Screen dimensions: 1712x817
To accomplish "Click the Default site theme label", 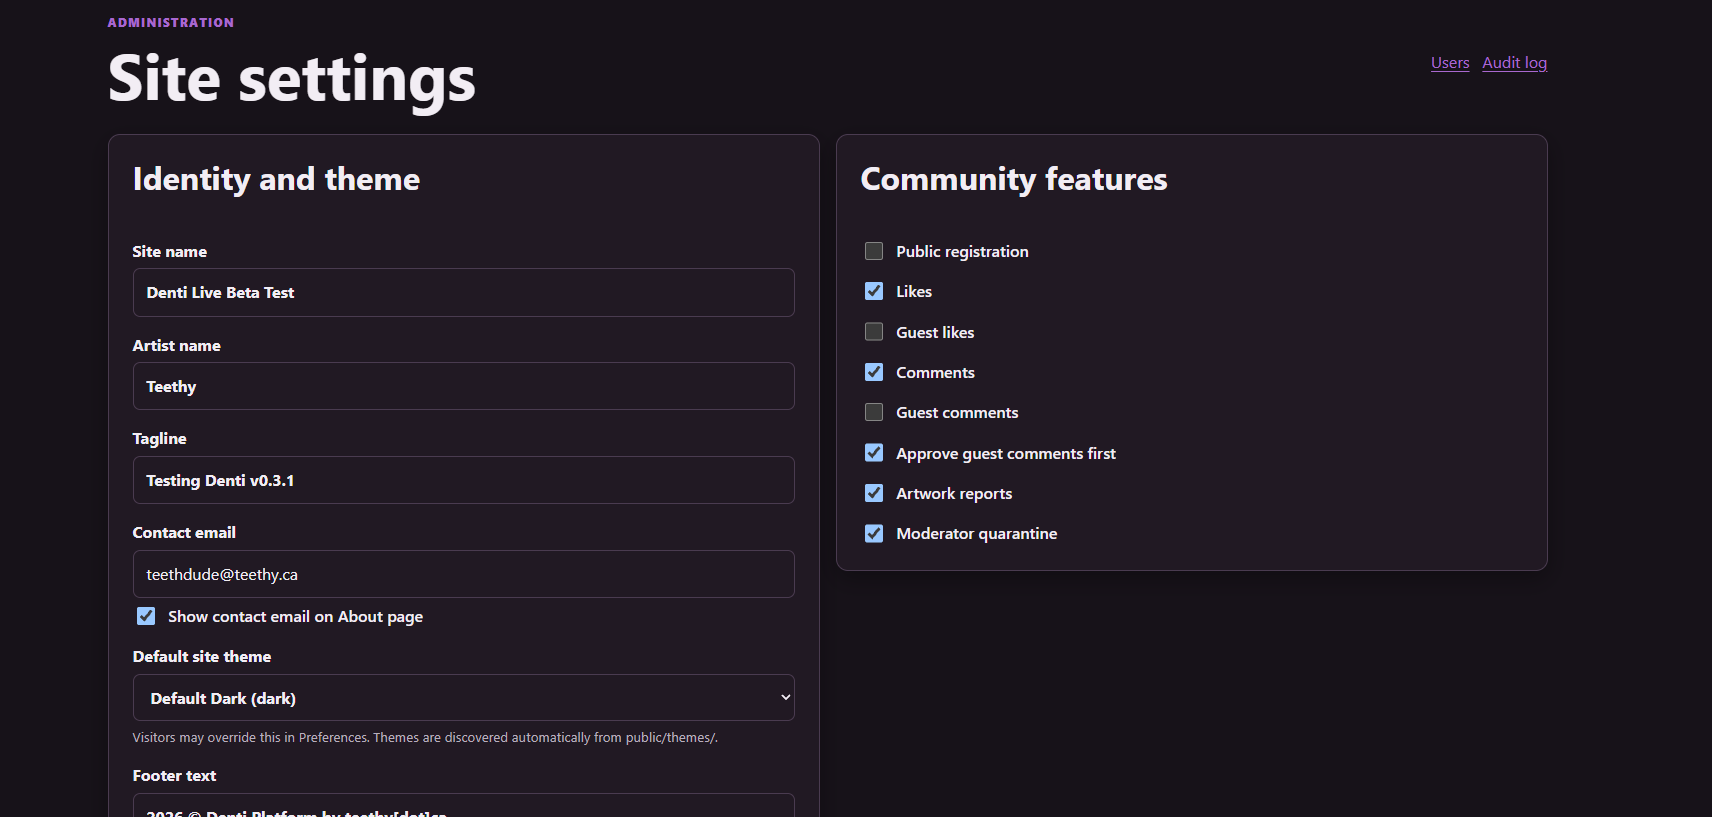I will coord(202,657).
